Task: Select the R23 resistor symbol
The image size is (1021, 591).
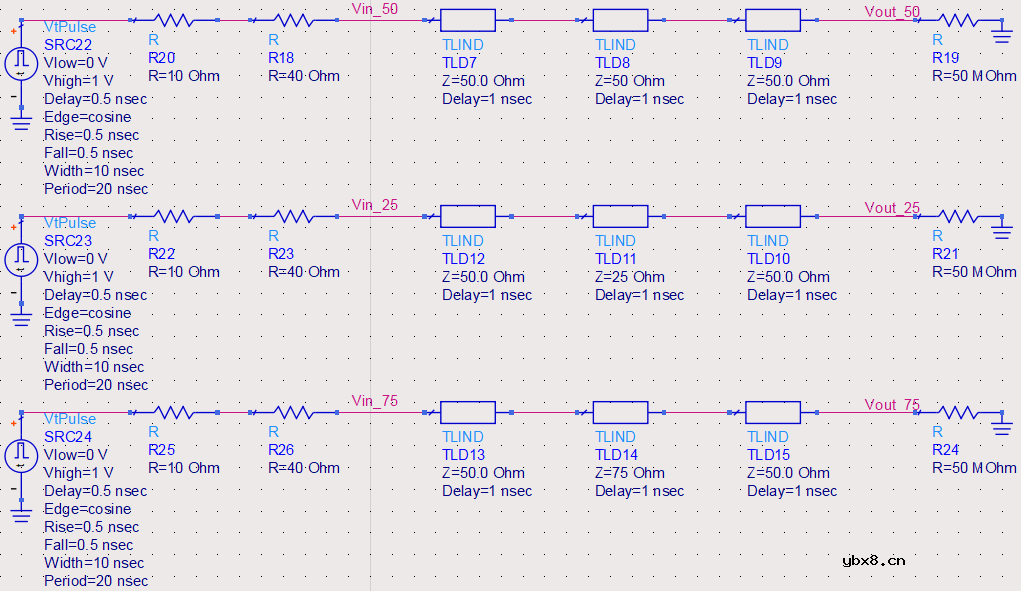Action: point(293,215)
